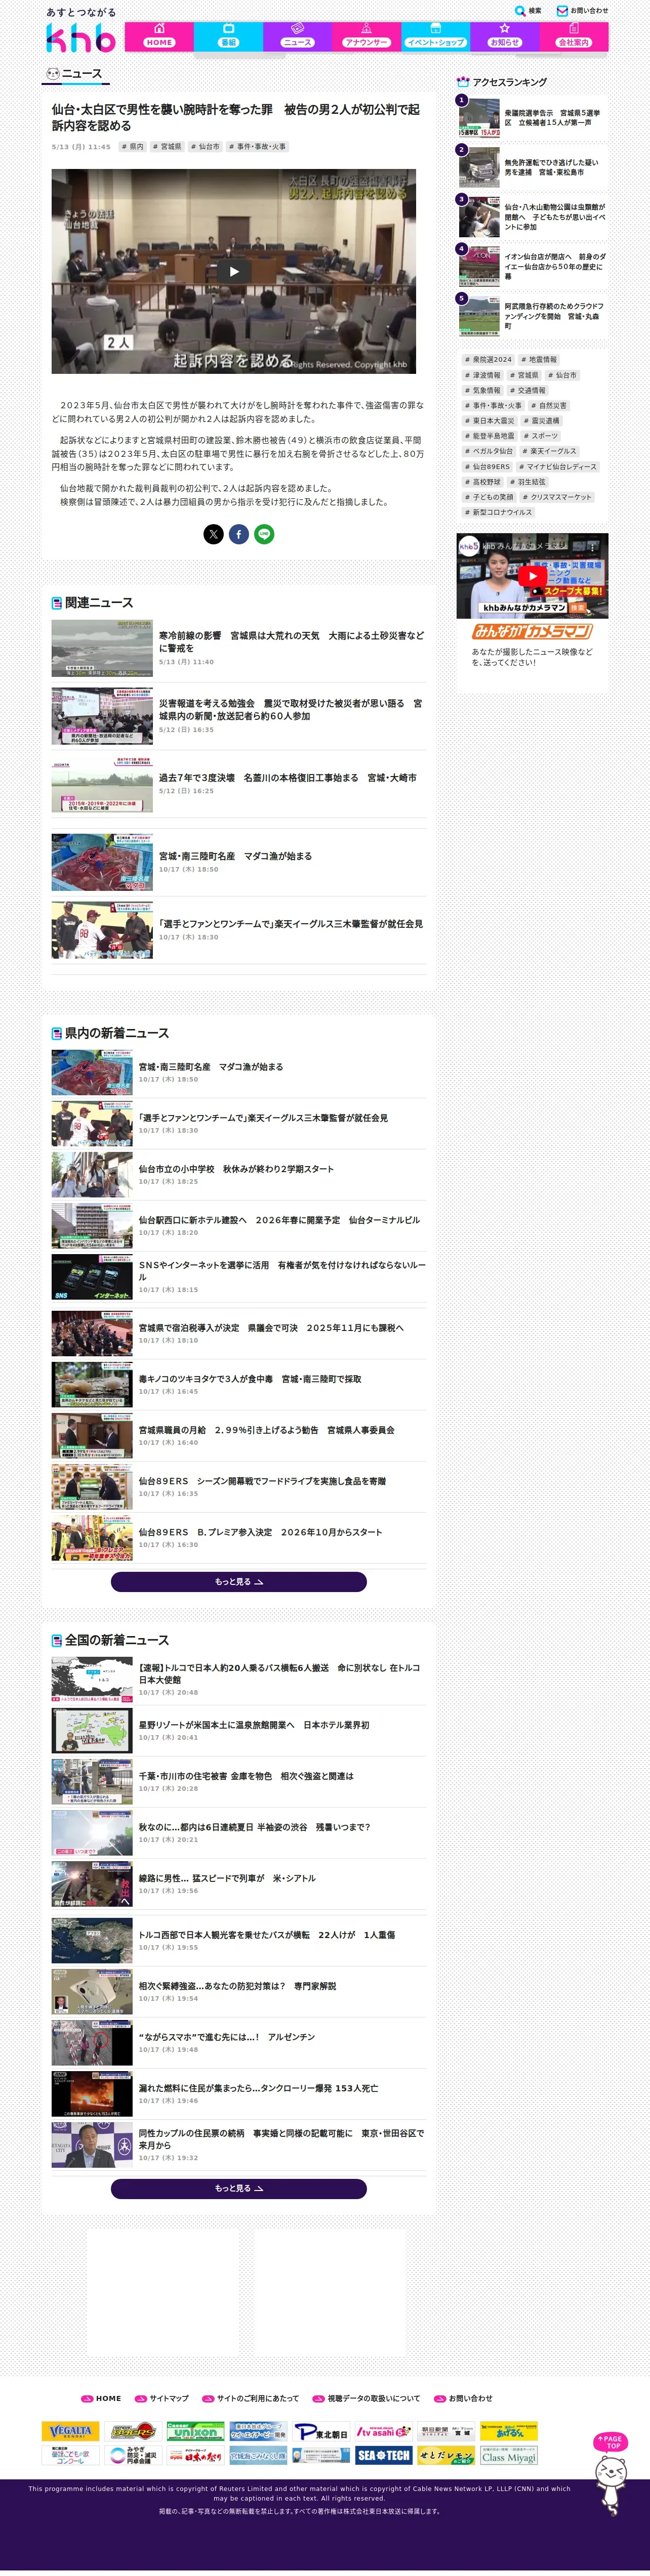Select the 仙台89ERS tag in sidebar
Screen dimensions: 650x2576
click(x=488, y=466)
